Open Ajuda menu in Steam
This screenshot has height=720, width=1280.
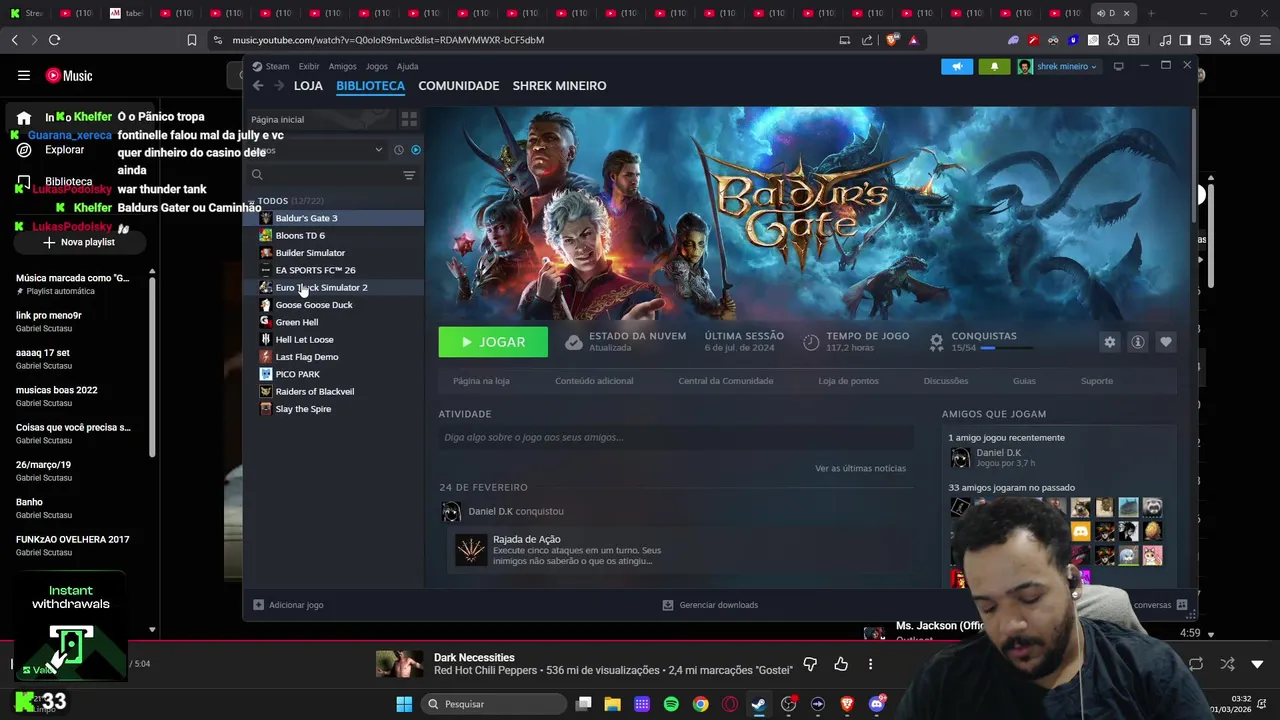tap(407, 66)
